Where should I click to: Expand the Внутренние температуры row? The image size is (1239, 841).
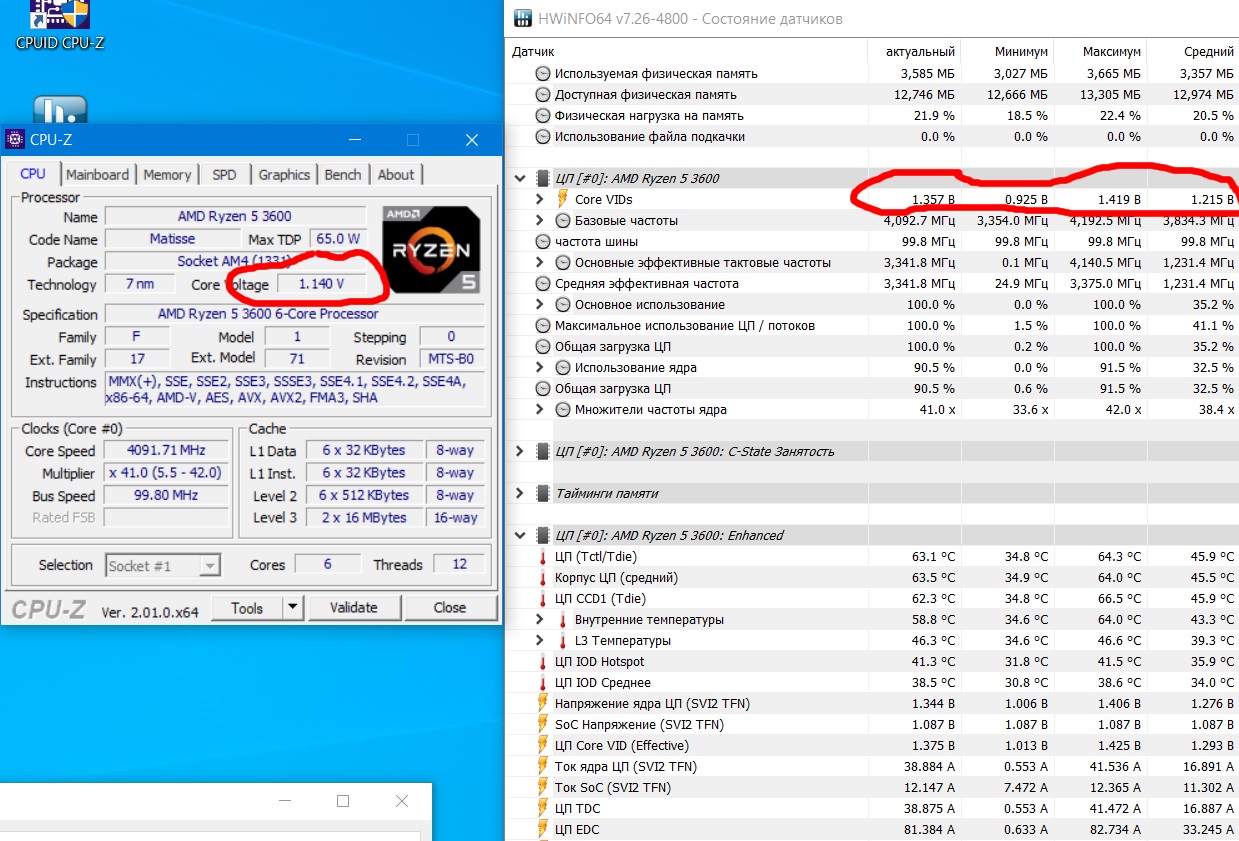click(540, 619)
